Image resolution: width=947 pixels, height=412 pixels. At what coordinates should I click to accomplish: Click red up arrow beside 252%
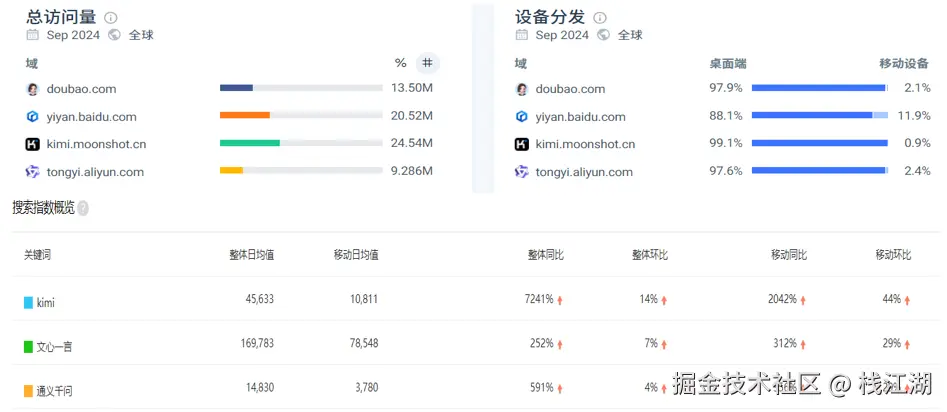(x=560, y=344)
